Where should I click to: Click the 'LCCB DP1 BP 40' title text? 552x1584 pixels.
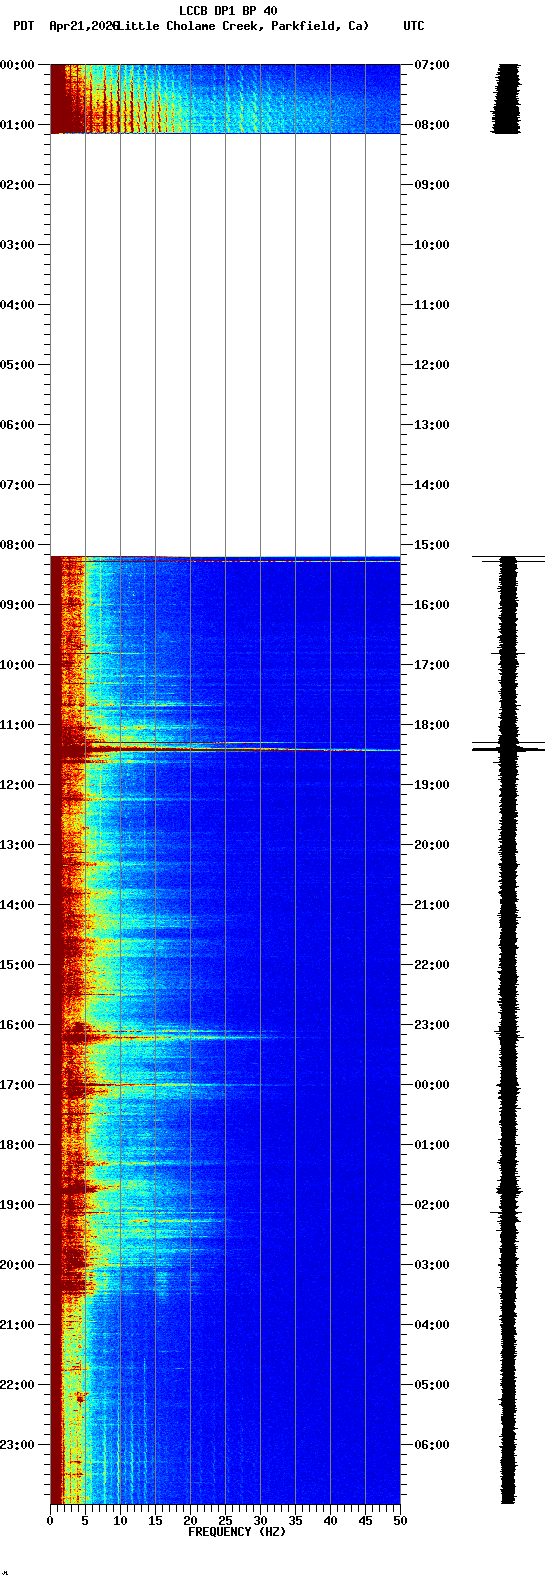pos(228,11)
